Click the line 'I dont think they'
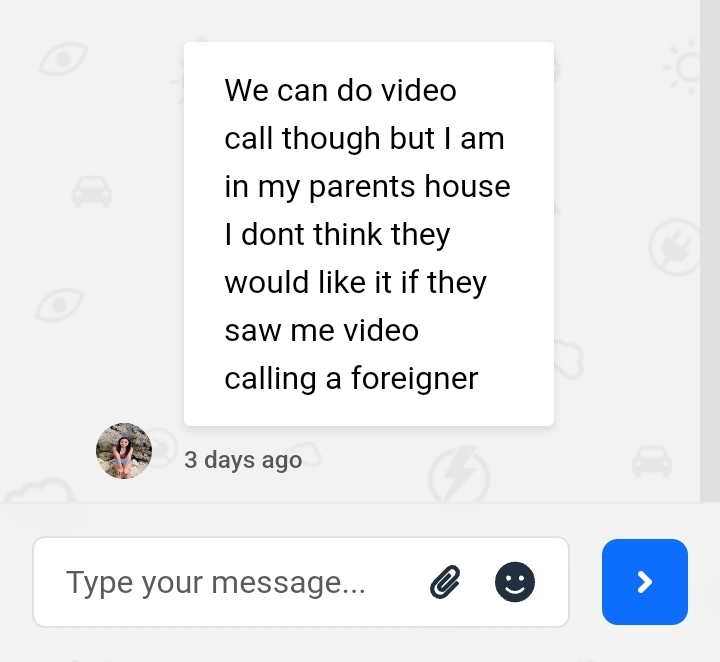Image resolution: width=720 pixels, height=662 pixels. [x=337, y=235]
